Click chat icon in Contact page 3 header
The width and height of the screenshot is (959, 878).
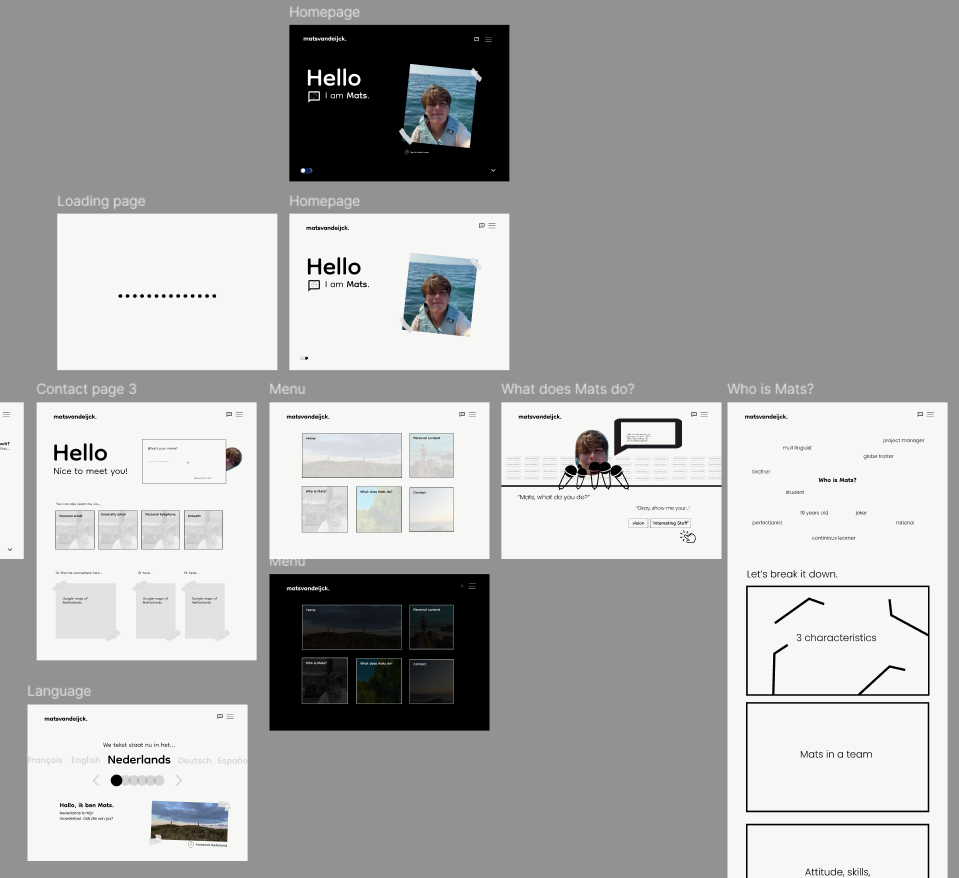tap(229, 414)
